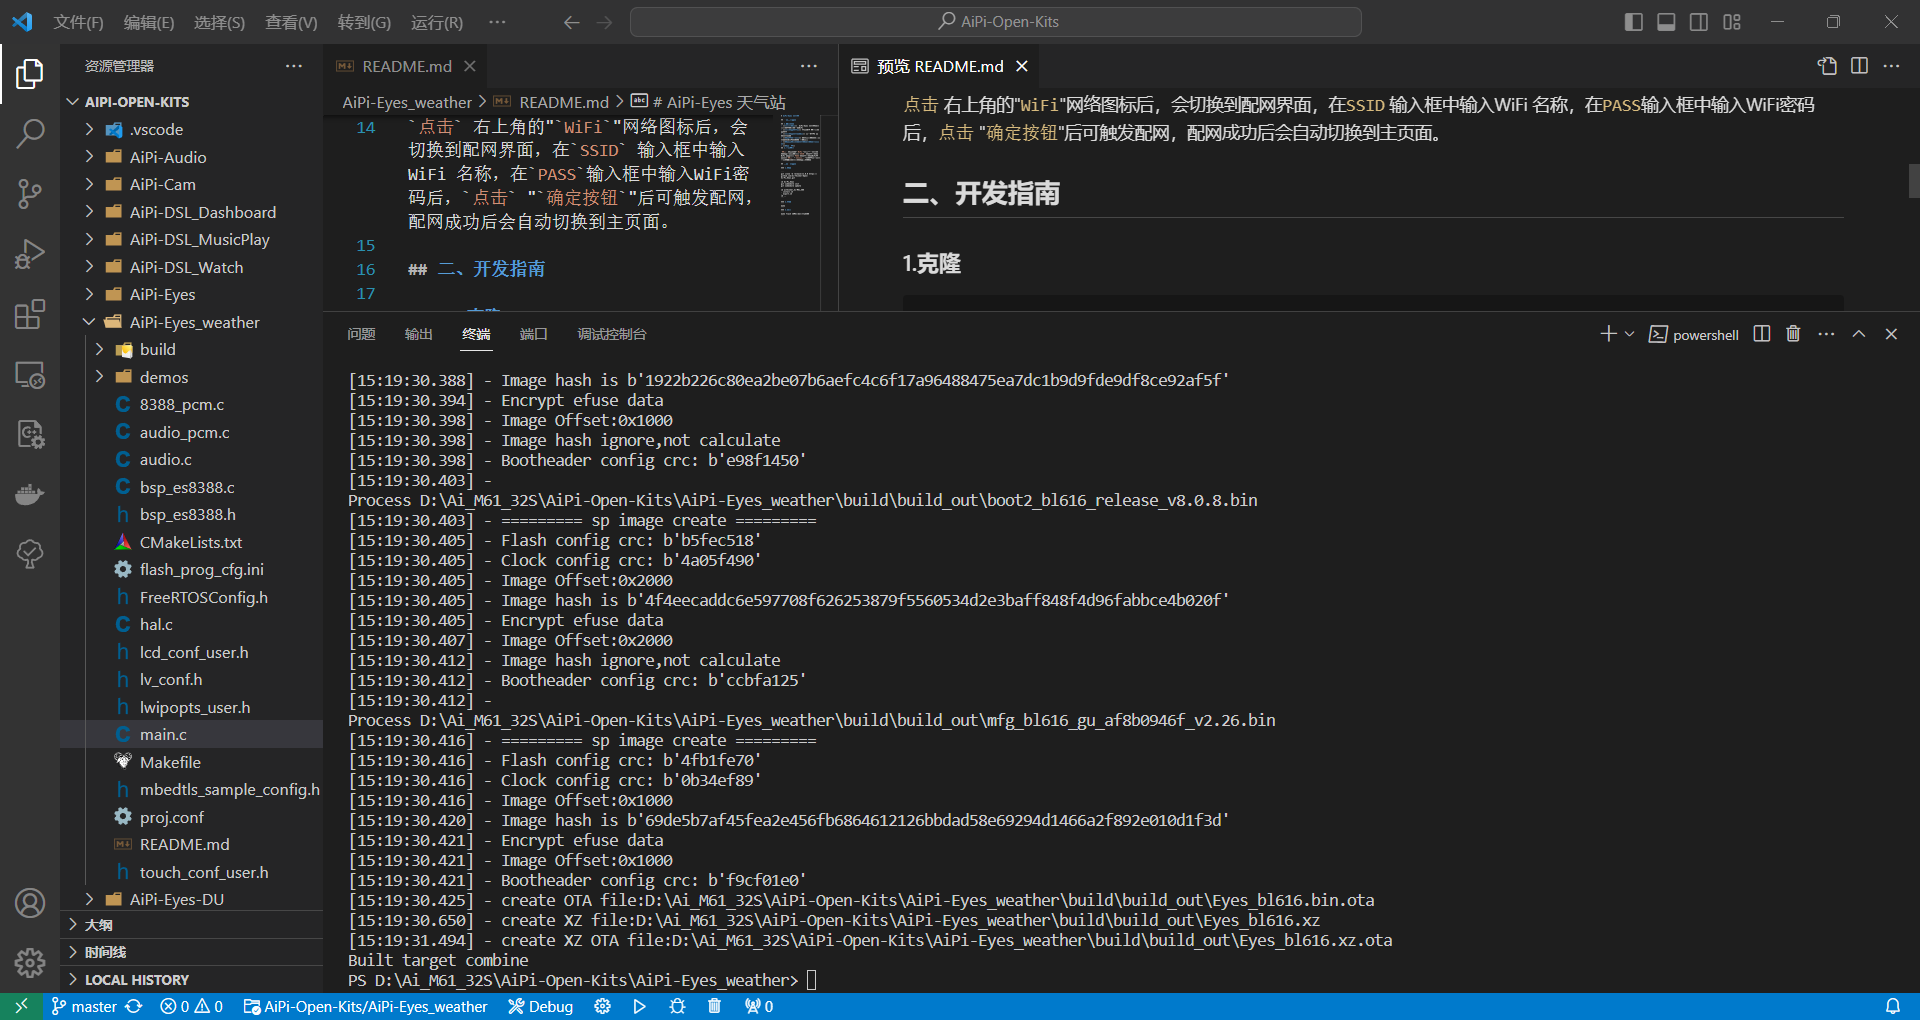Open customize layout button
This screenshot has height=1020, width=1920.
click(x=1732, y=22)
